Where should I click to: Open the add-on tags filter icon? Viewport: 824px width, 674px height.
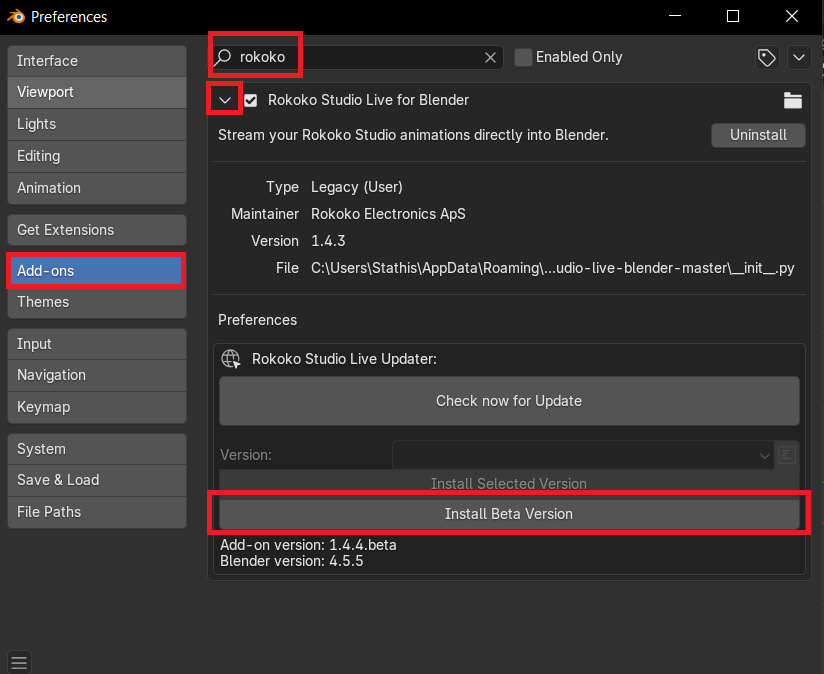(767, 58)
